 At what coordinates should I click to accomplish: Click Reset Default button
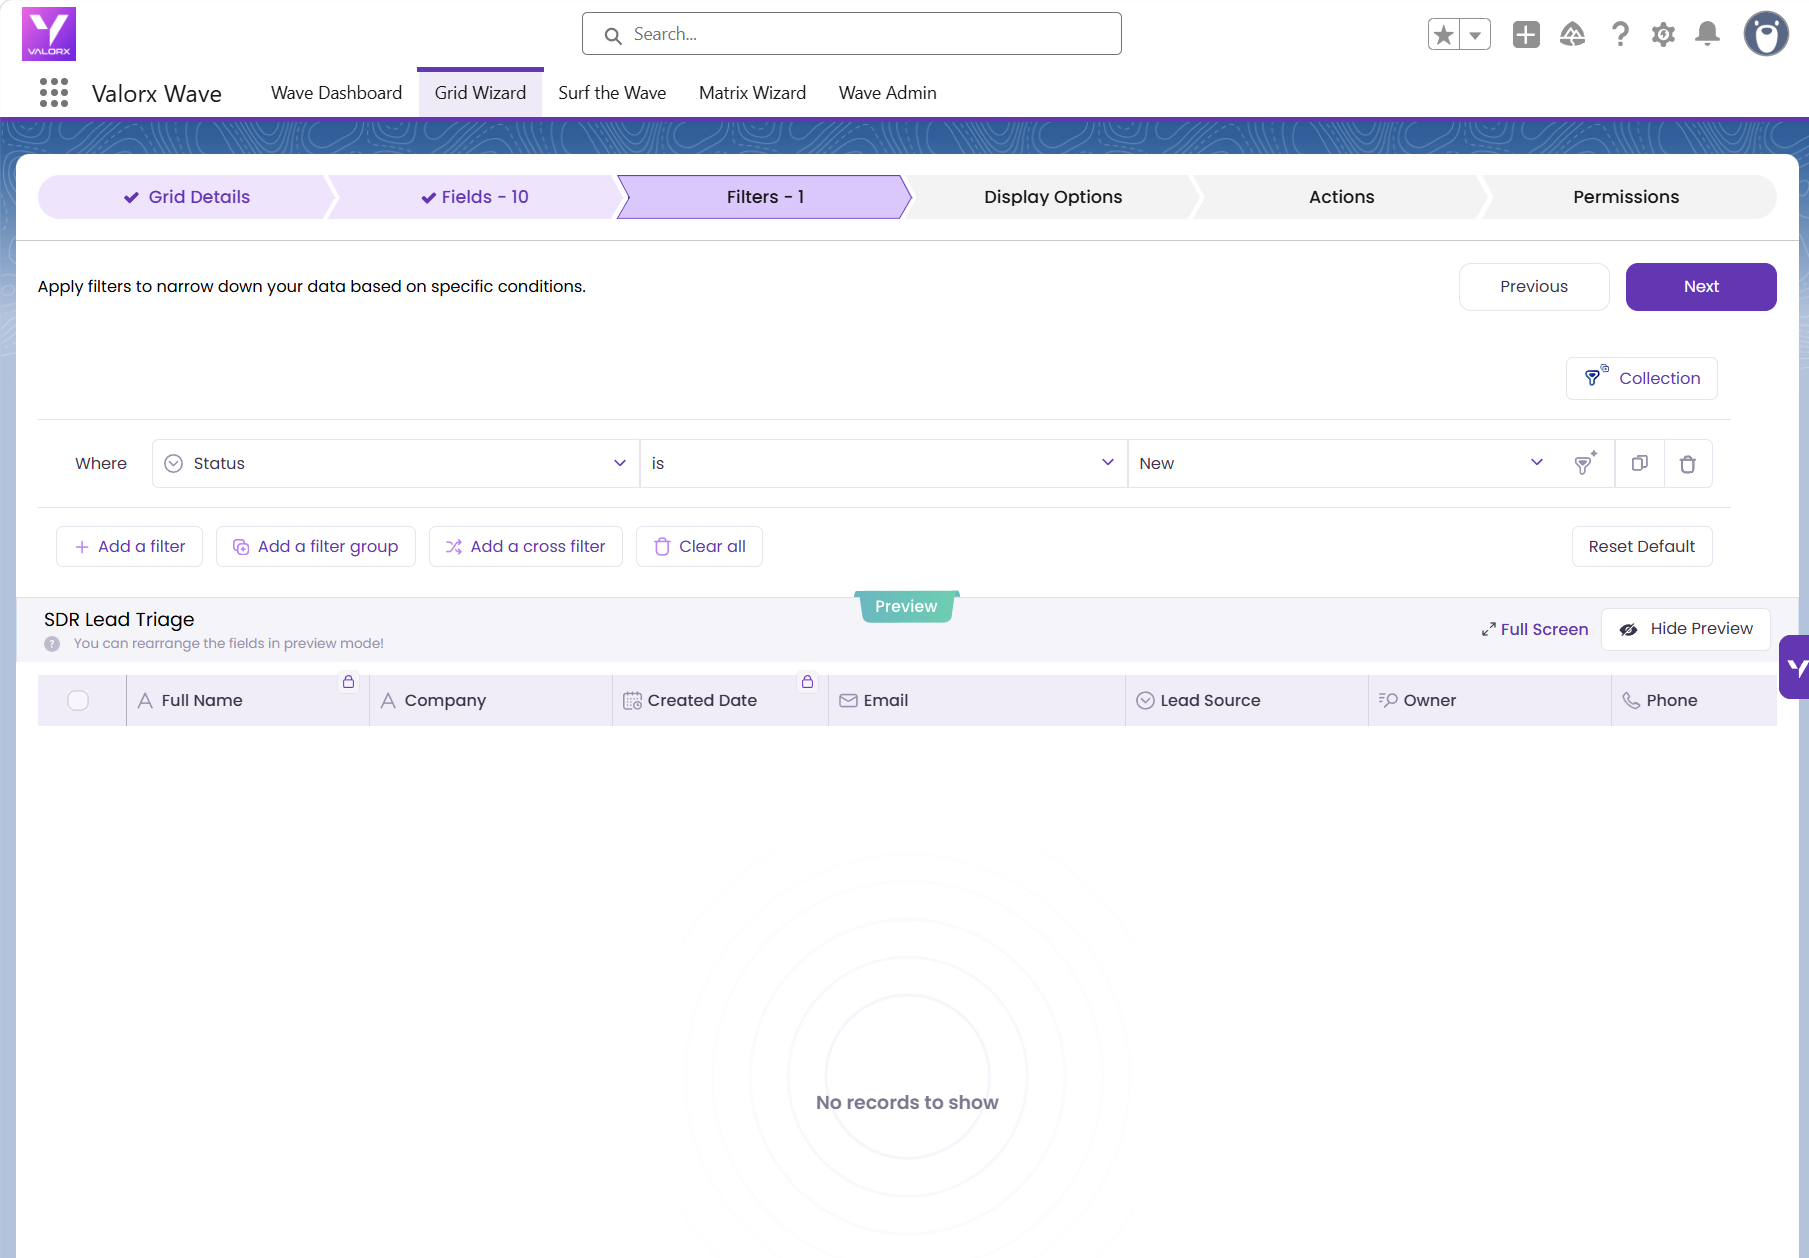[1642, 547]
